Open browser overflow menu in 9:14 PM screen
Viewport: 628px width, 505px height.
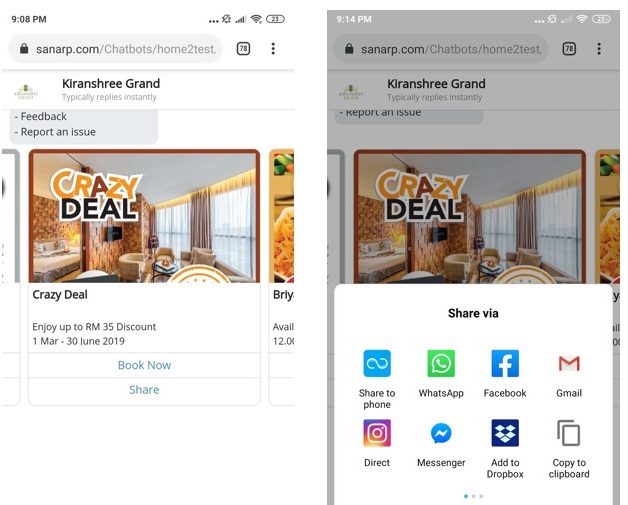(598, 49)
